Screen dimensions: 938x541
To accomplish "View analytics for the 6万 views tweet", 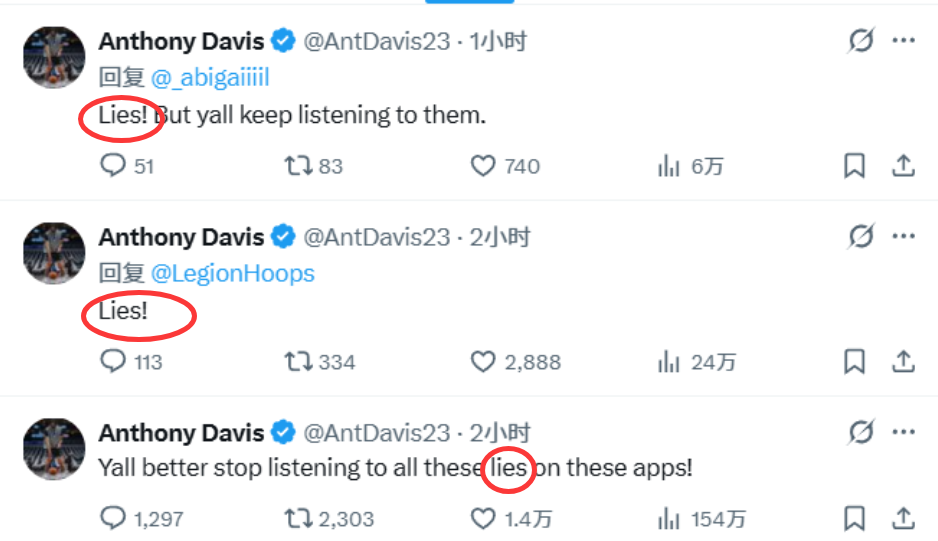I will tap(668, 165).
